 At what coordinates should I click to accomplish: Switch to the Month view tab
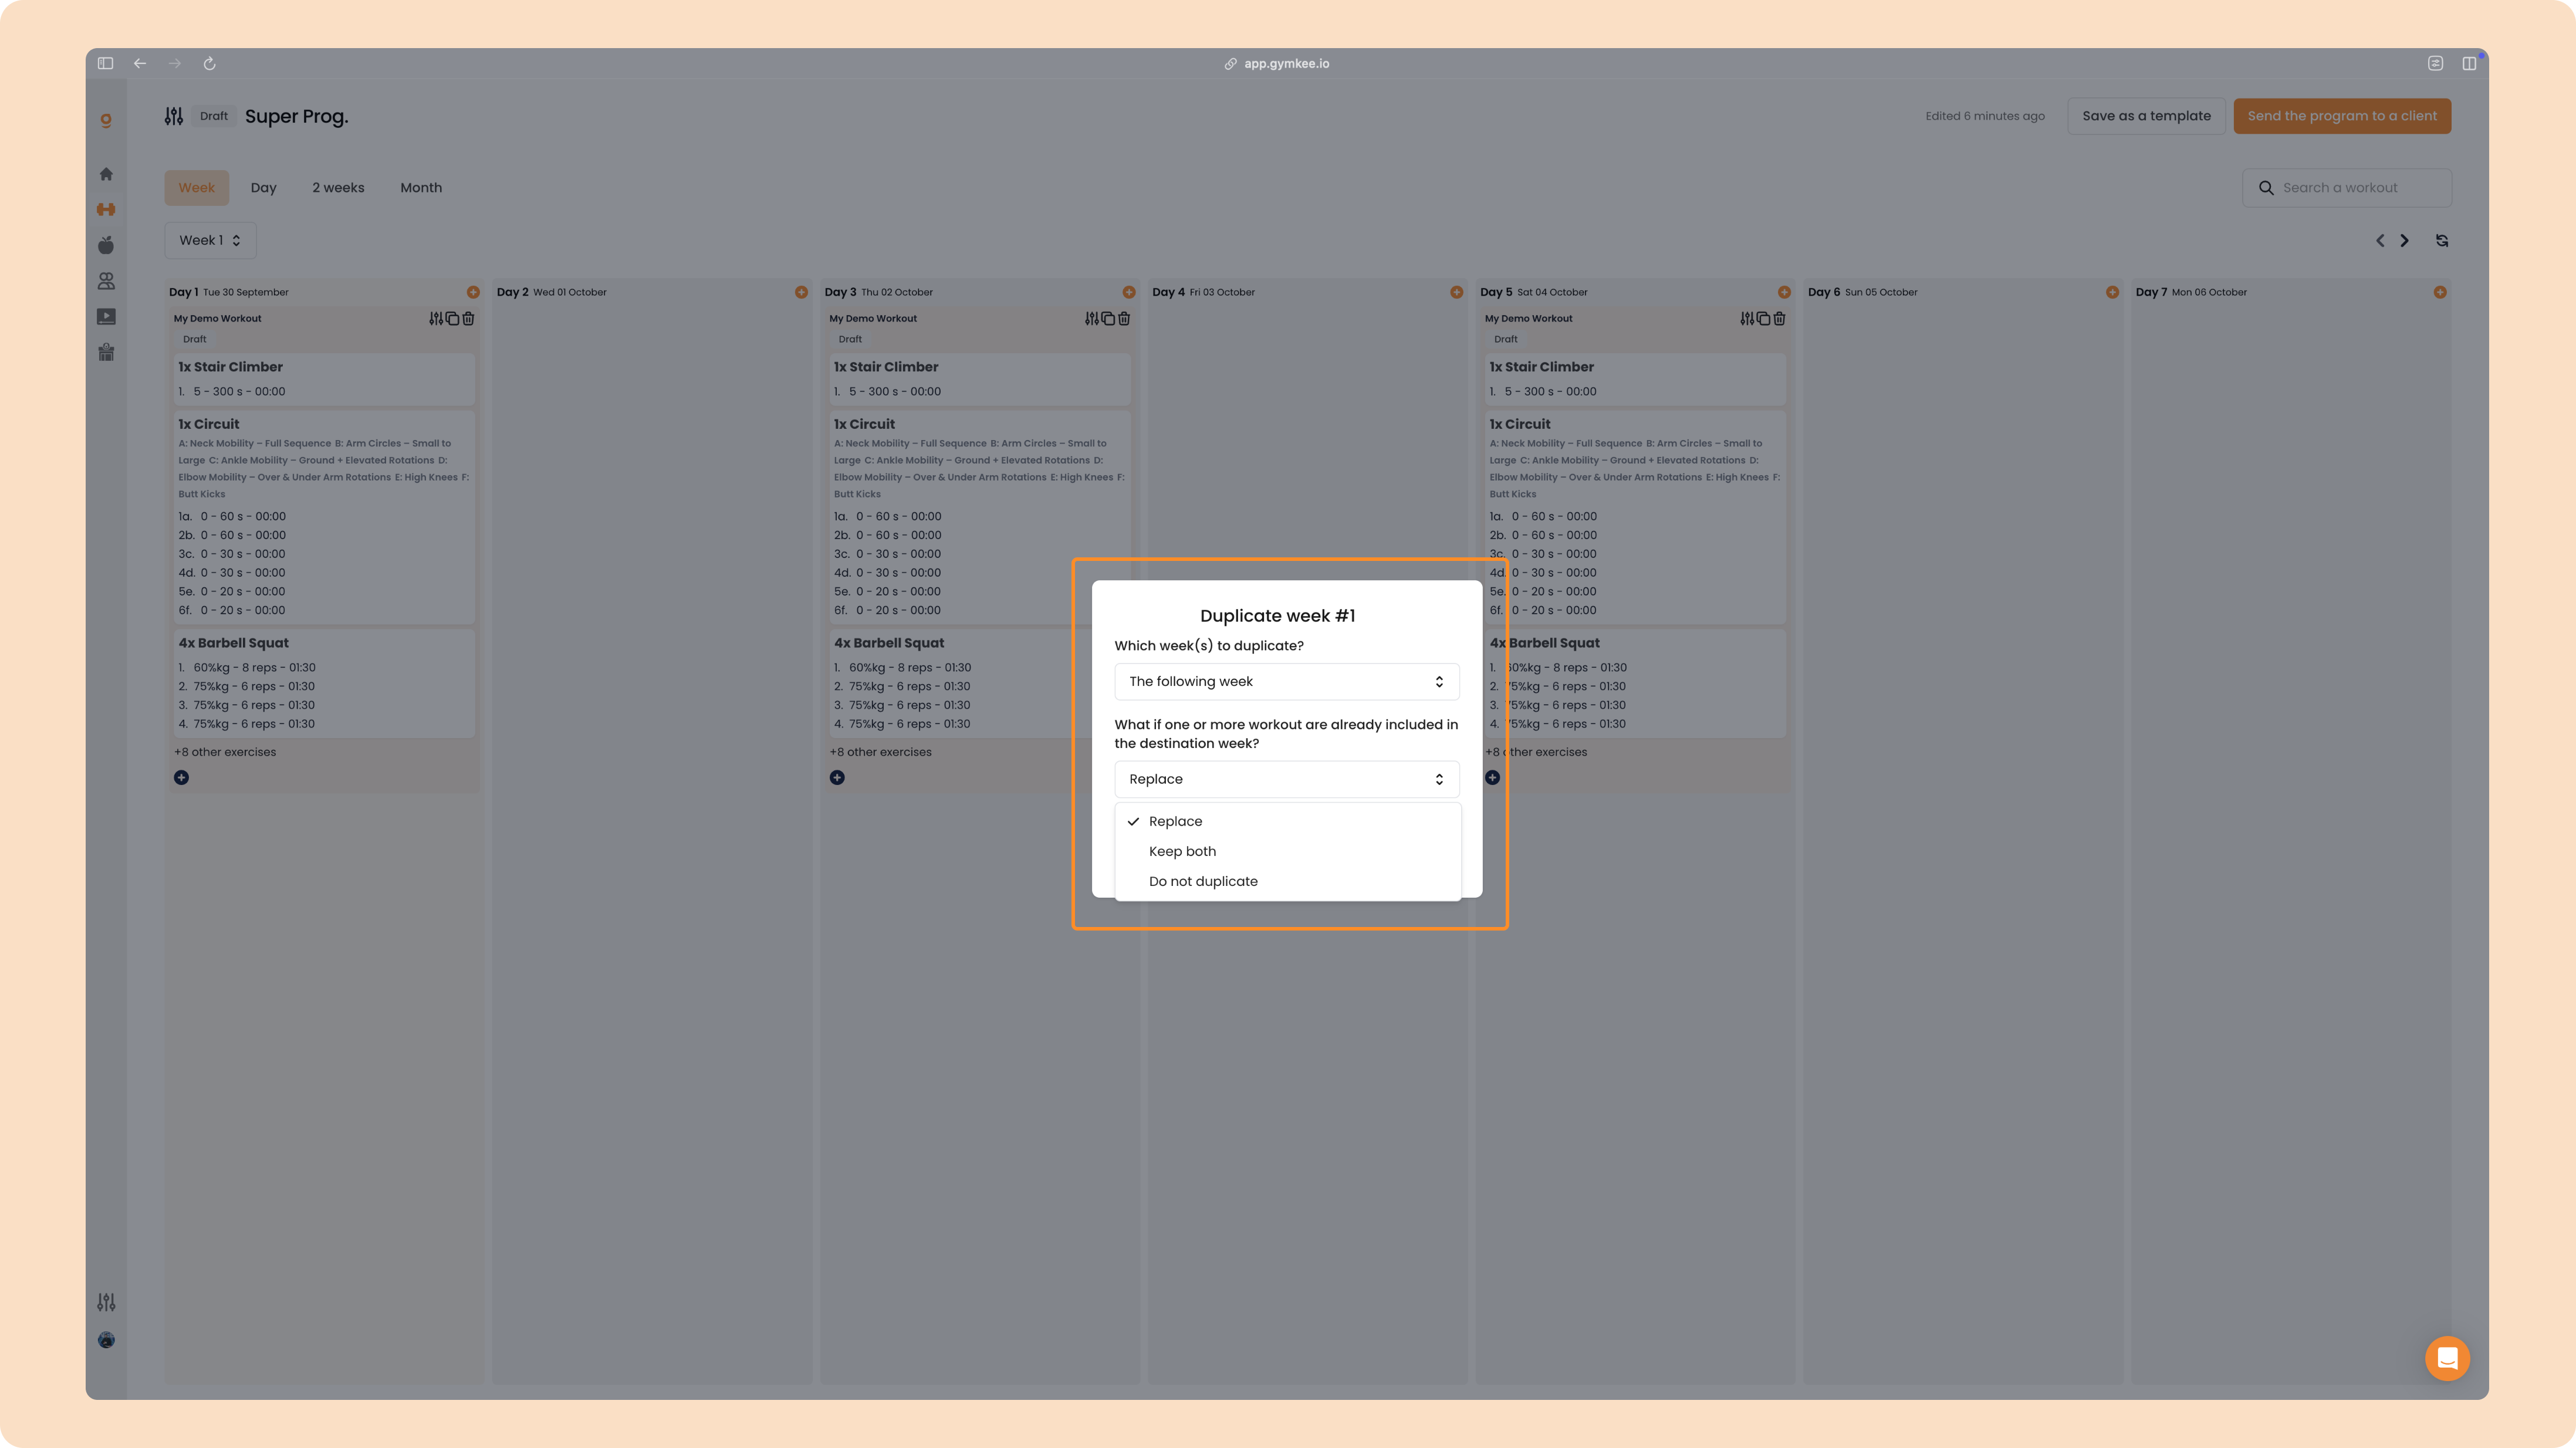pos(421,187)
